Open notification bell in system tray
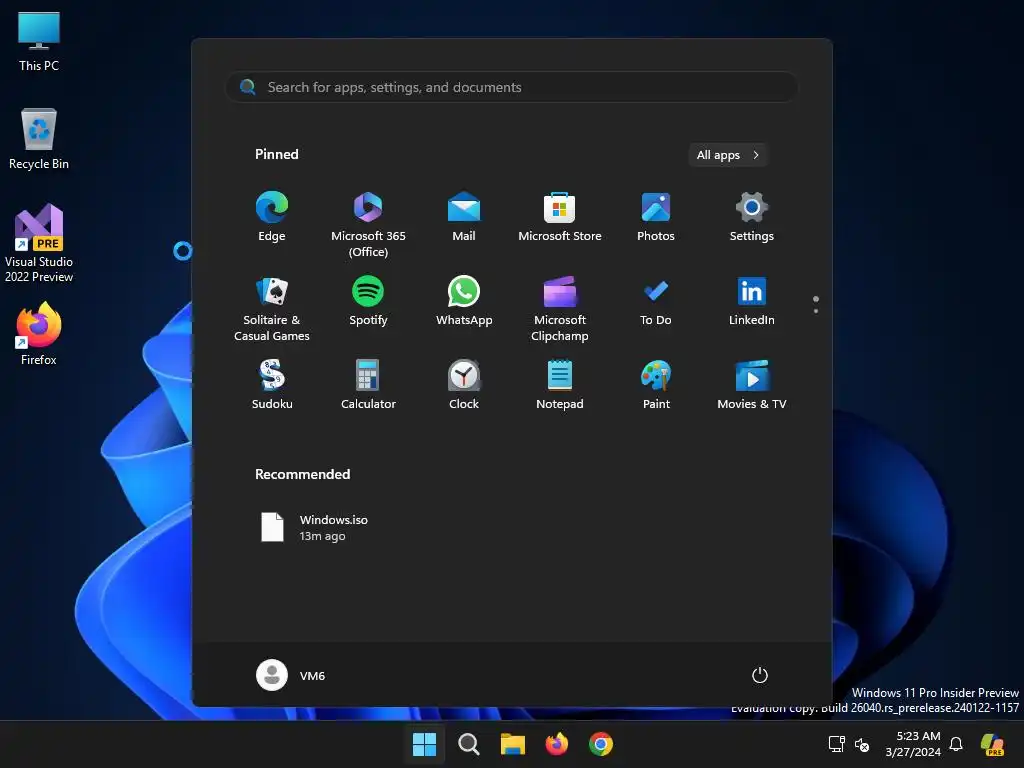Viewport: 1024px width, 768px height. pyautogui.click(x=956, y=744)
